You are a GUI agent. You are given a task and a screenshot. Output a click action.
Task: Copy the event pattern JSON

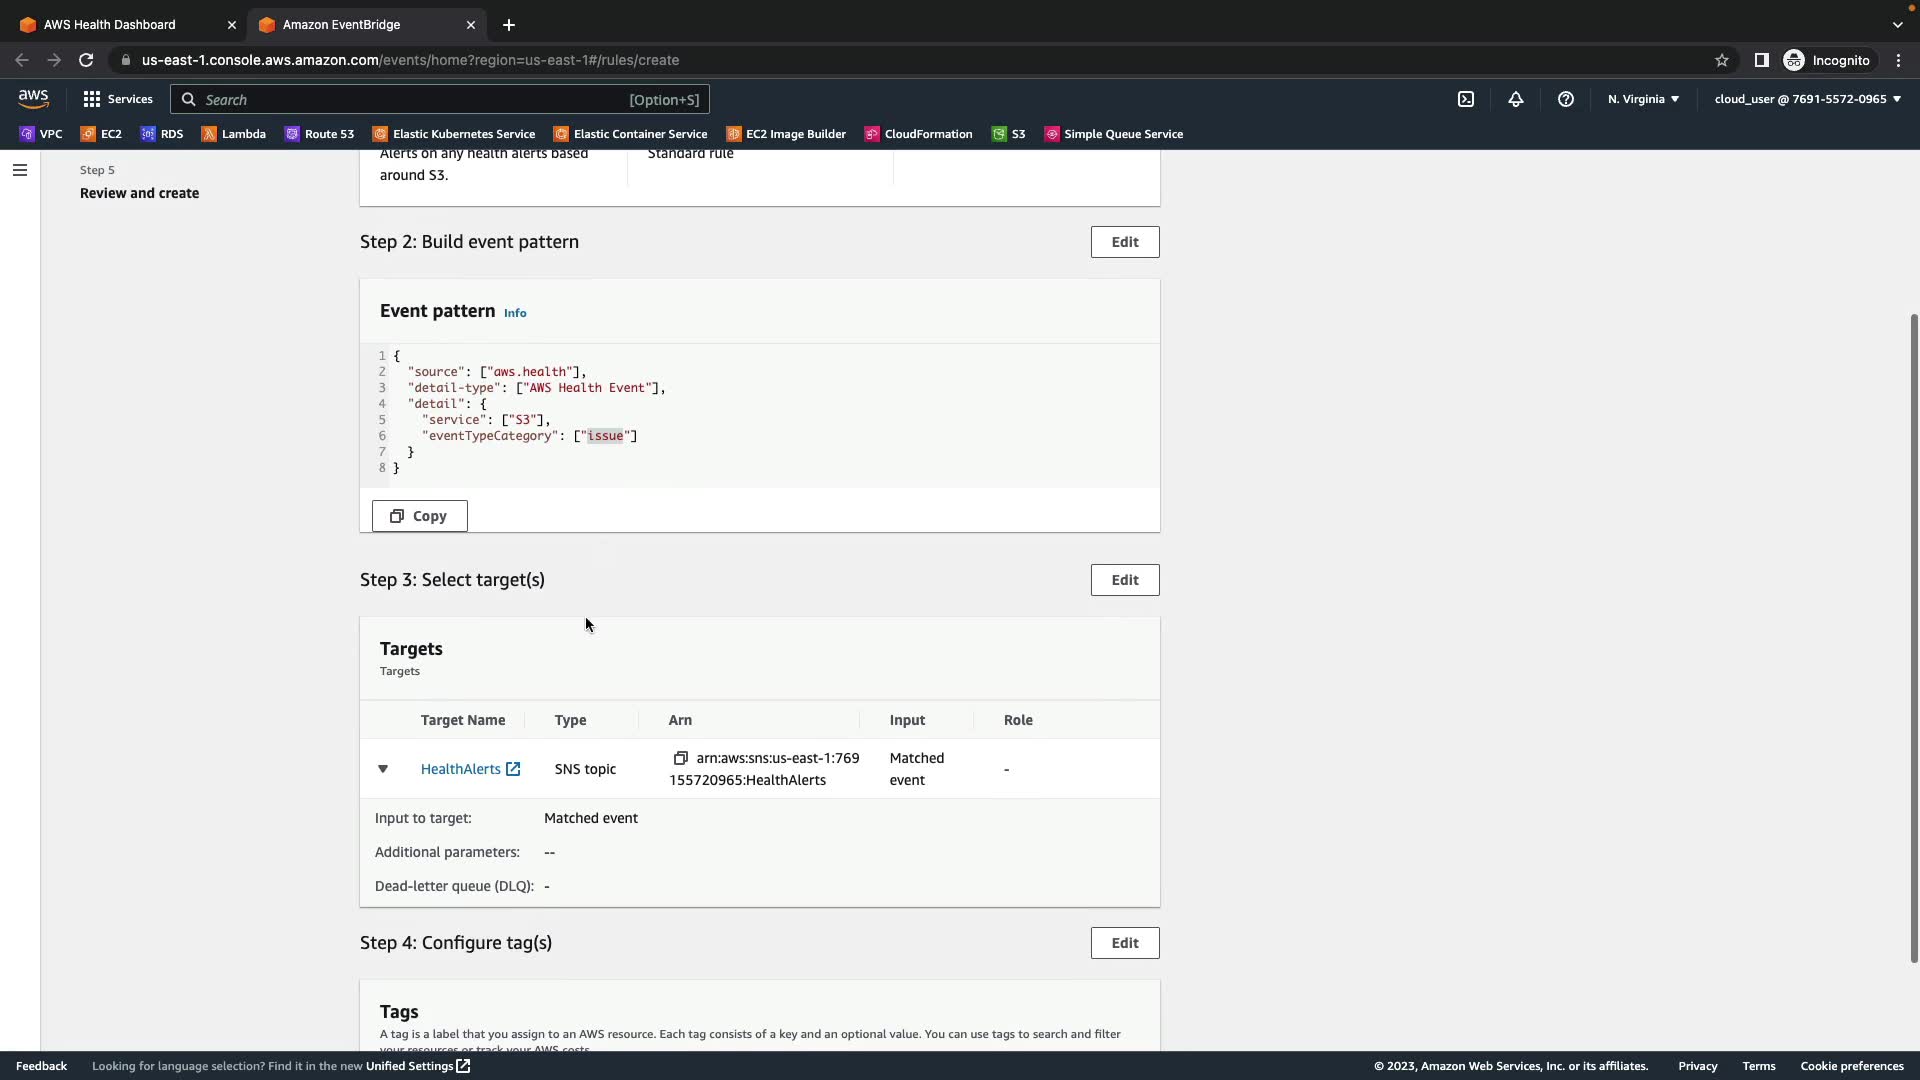(419, 516)
